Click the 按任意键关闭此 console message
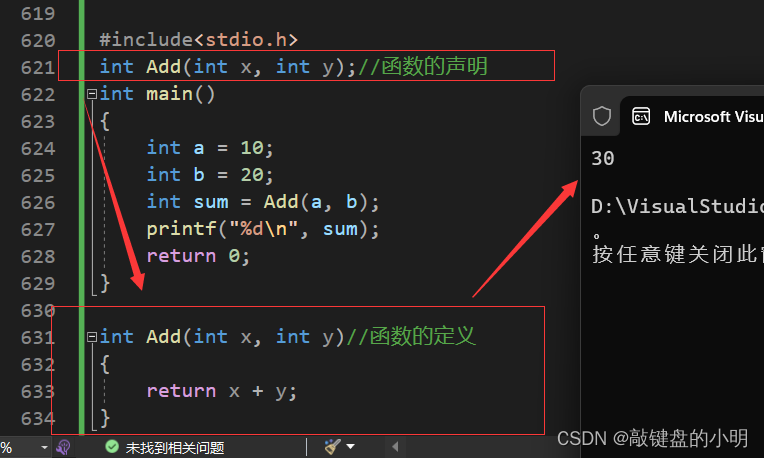The image size is (764, 458). [x=678, y=254]
